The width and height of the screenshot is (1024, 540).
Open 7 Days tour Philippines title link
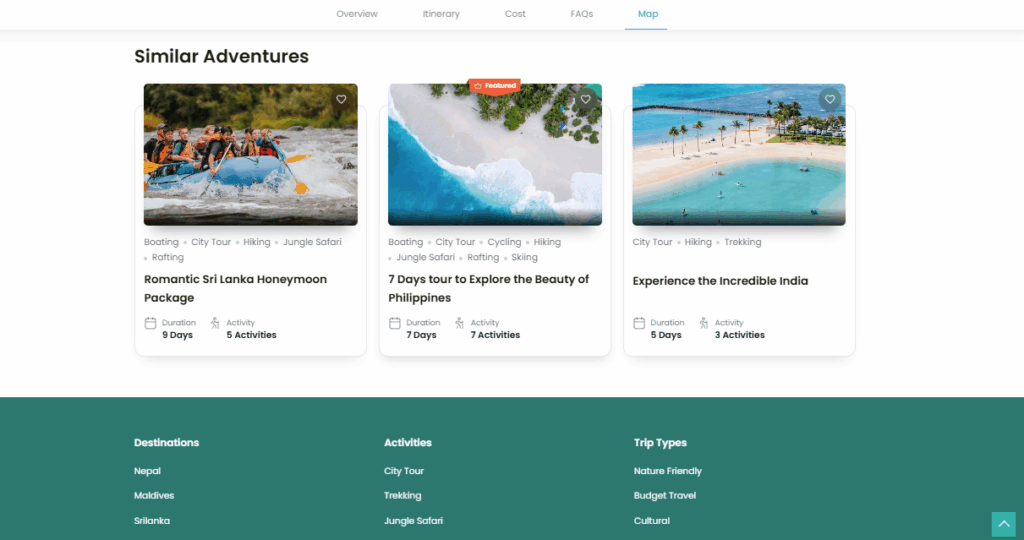point(488,288)
